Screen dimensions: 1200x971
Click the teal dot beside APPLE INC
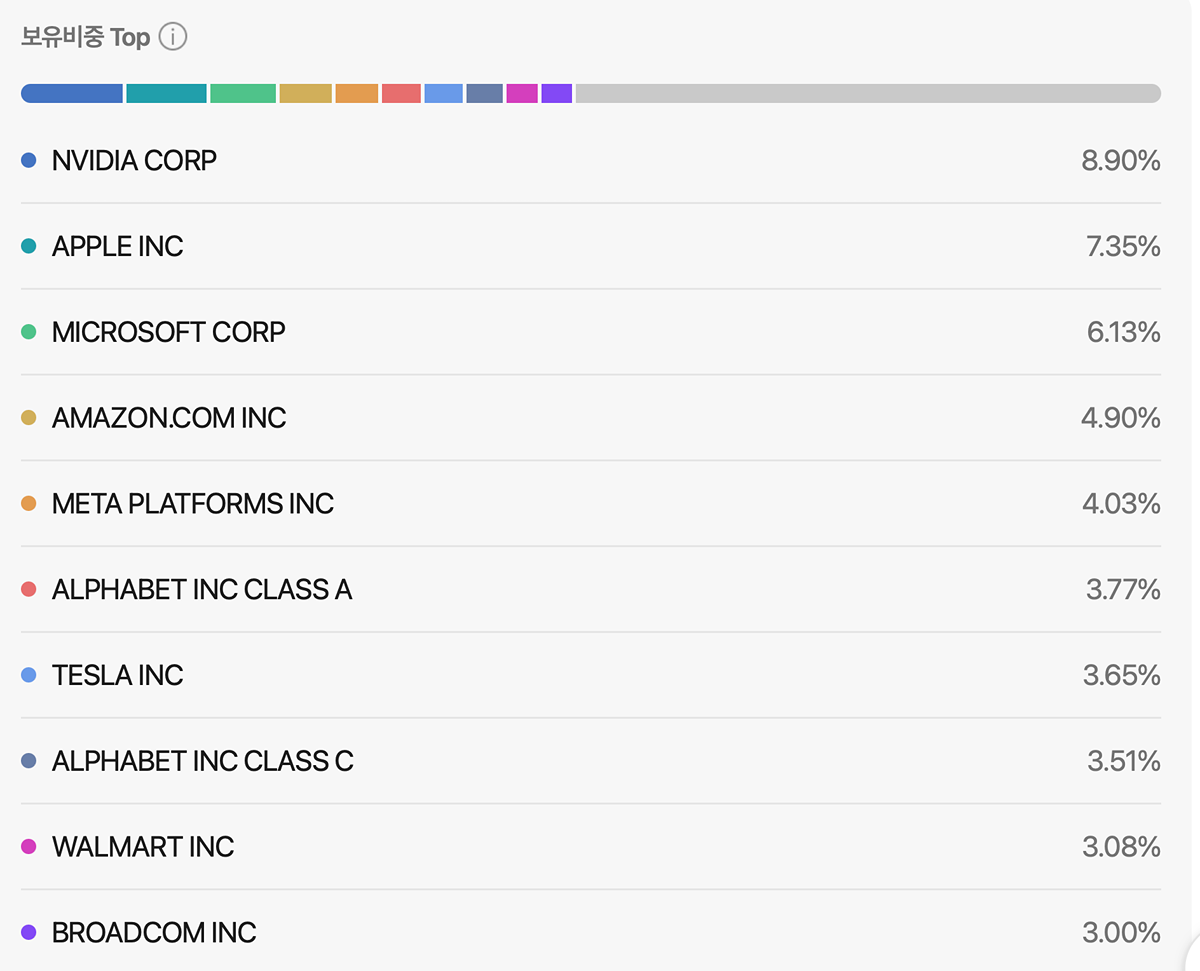pyautogui.click(x=29, y=246)
